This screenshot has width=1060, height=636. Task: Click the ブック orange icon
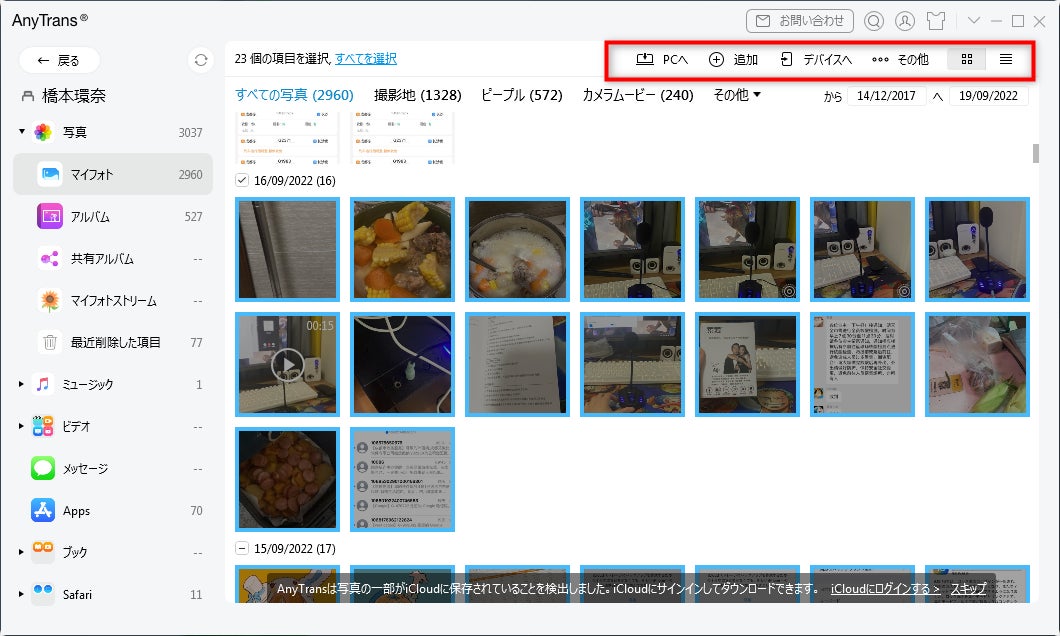tap(43, 552)
